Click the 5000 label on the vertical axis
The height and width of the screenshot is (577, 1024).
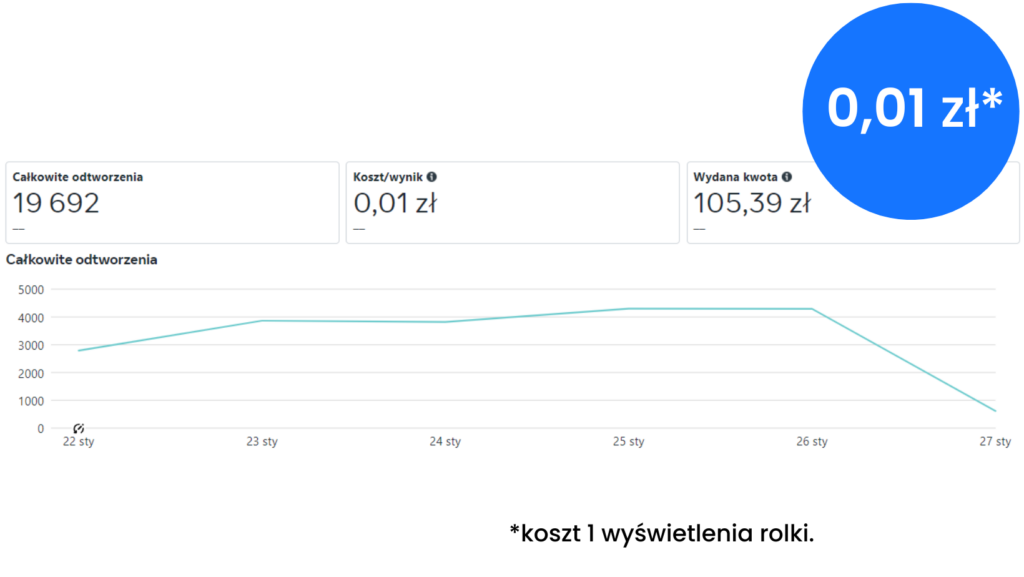click(x=33, y=290)
